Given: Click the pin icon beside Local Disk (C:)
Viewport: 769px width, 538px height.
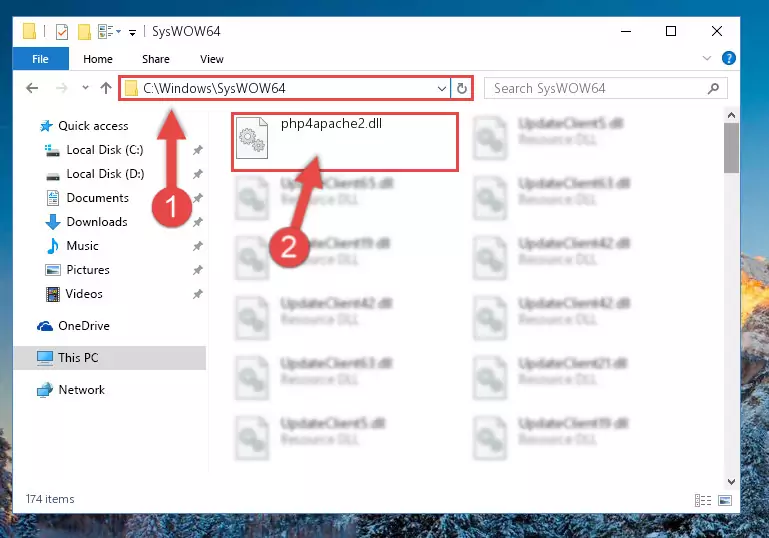Looking at the screenshot, I should [x=198, y=150].
